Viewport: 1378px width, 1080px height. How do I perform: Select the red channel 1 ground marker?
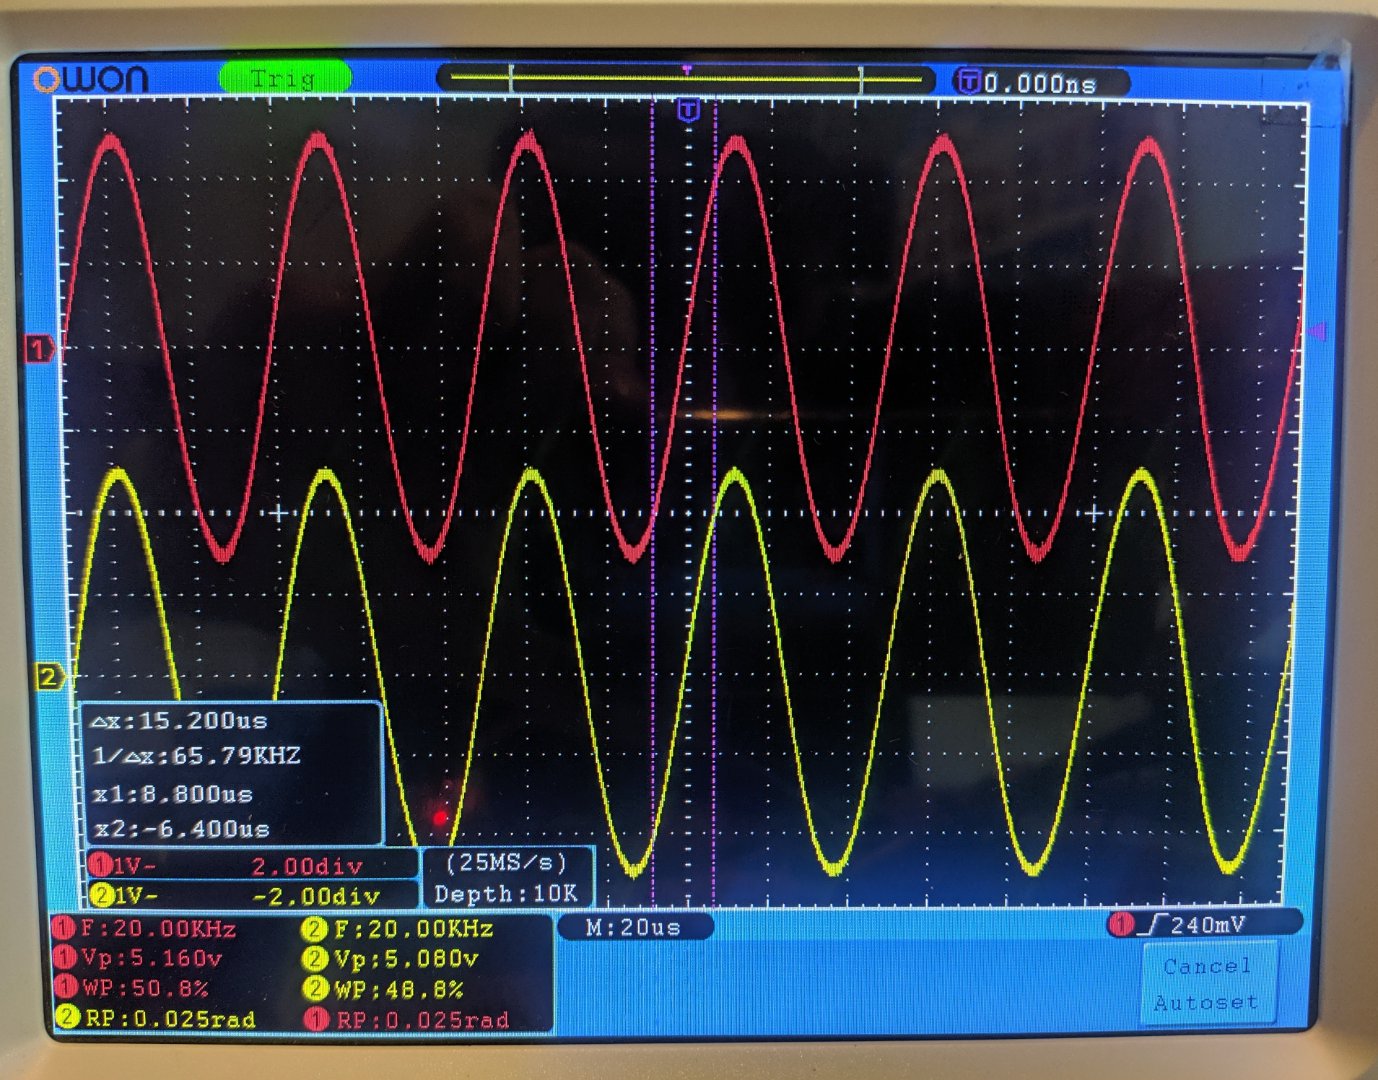(40, 350)
